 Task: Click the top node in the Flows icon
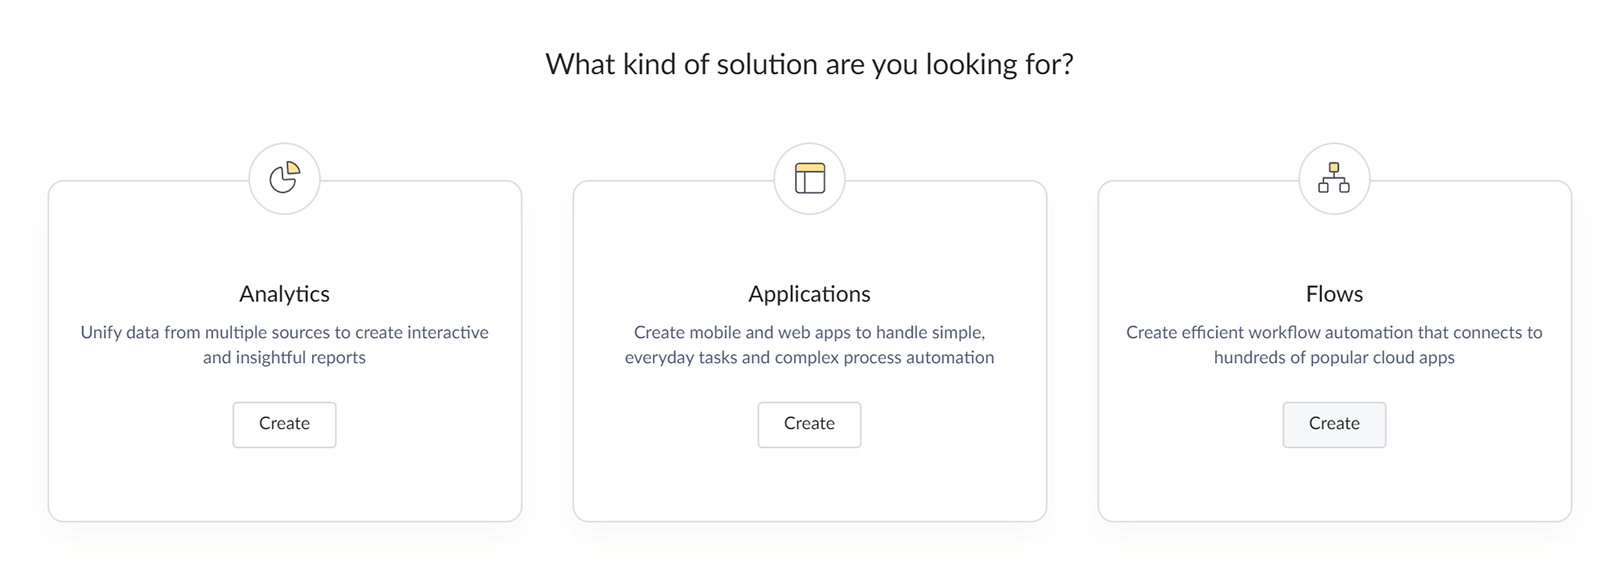[1334, 168]
